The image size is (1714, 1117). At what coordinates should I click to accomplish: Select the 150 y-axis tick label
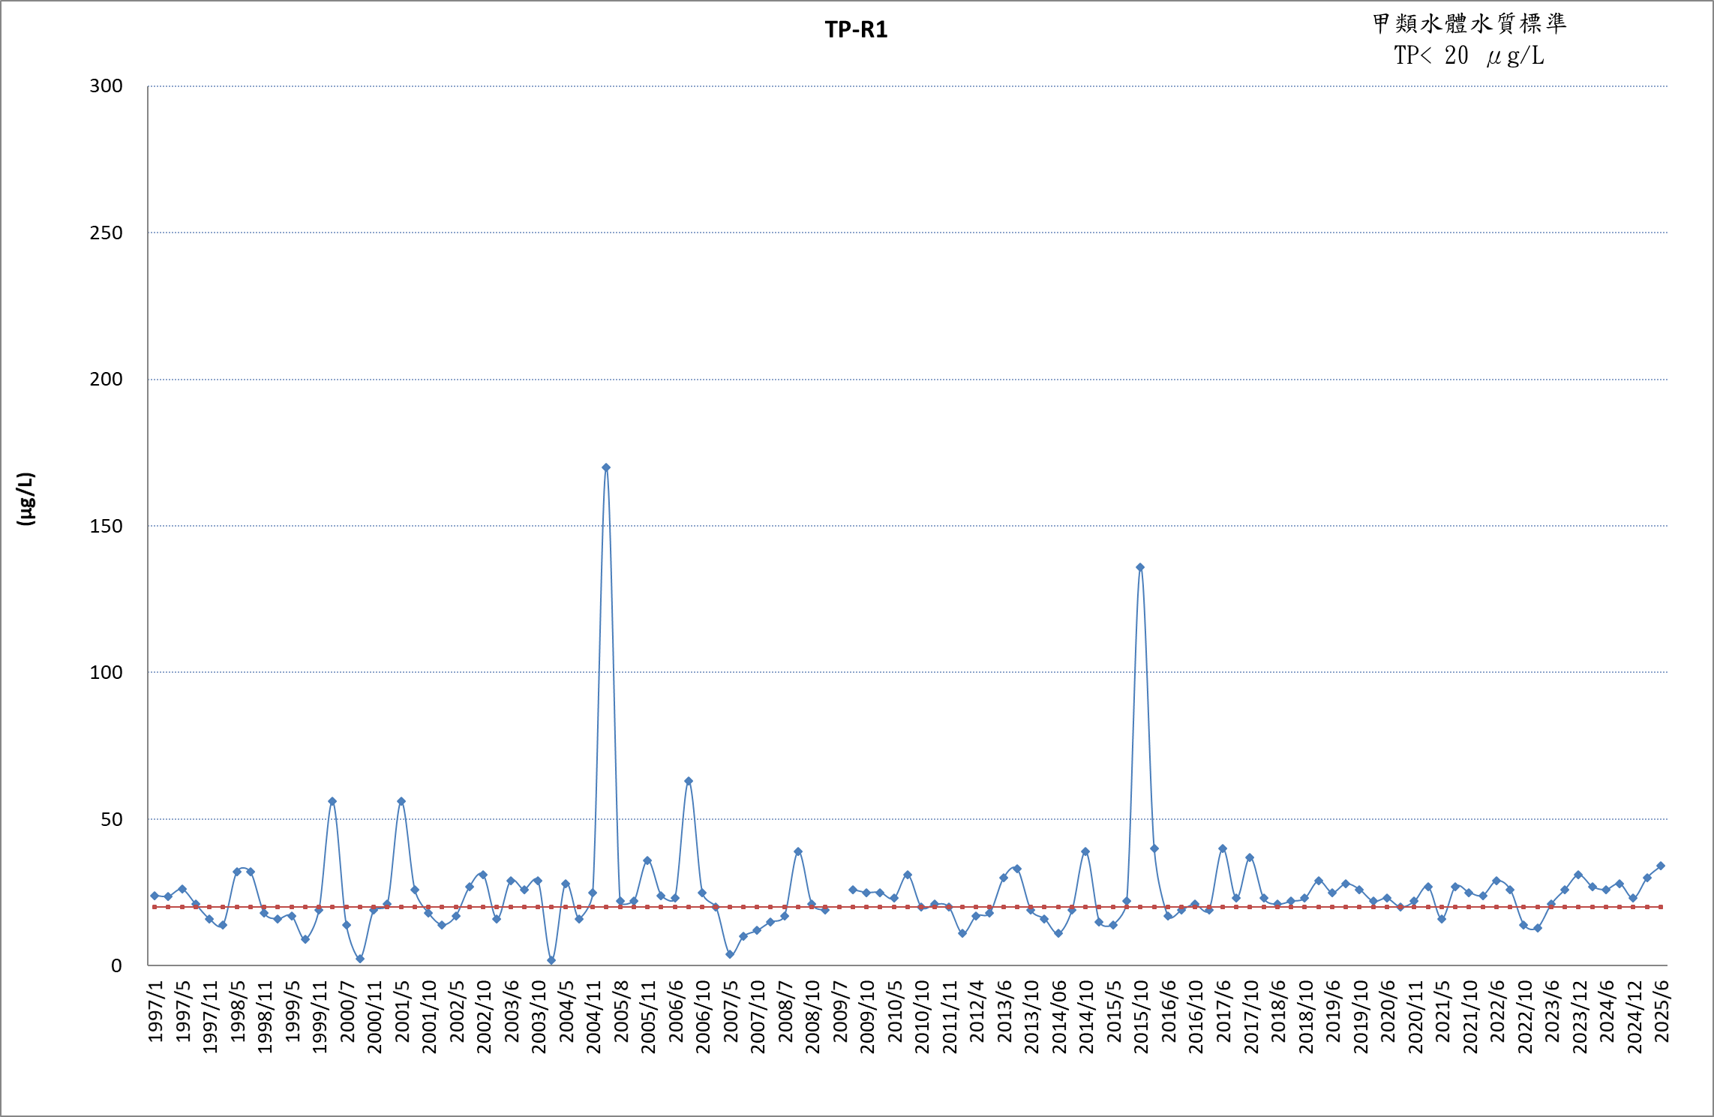(x=106, y=526)
